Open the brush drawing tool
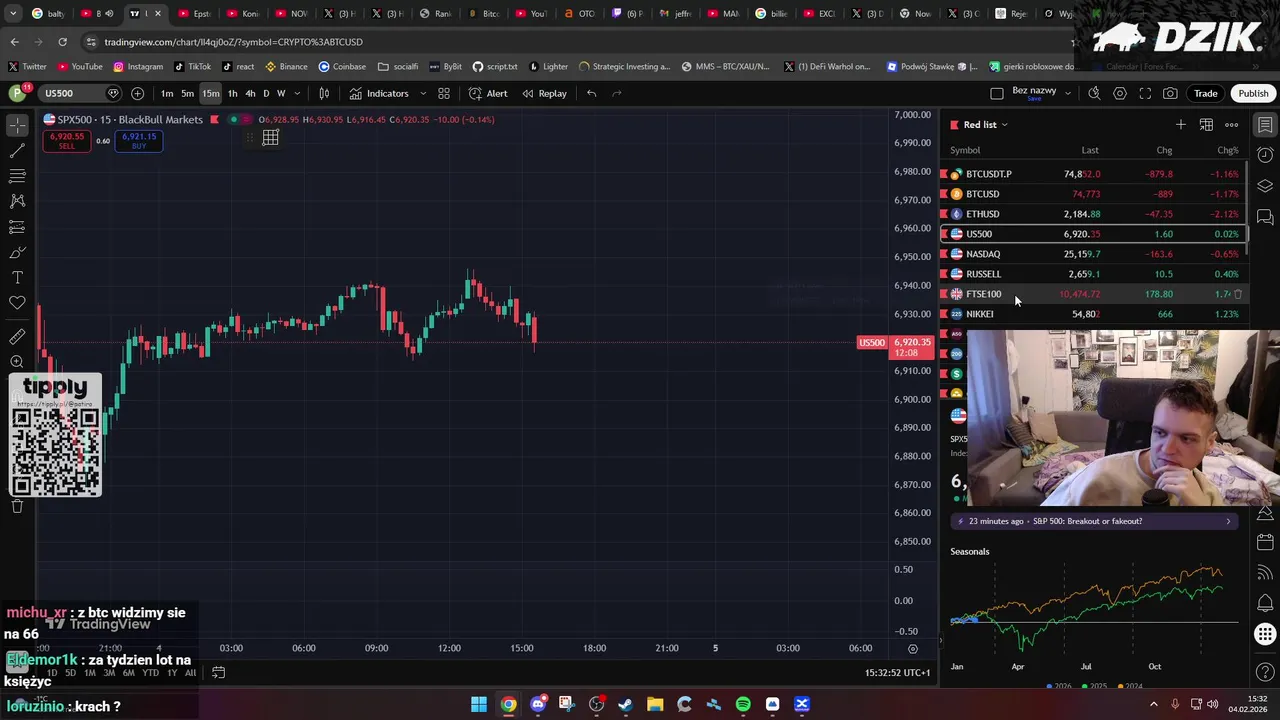Image resolution: width=1280 pixels, height=720 pixels. tap(17, 252)
